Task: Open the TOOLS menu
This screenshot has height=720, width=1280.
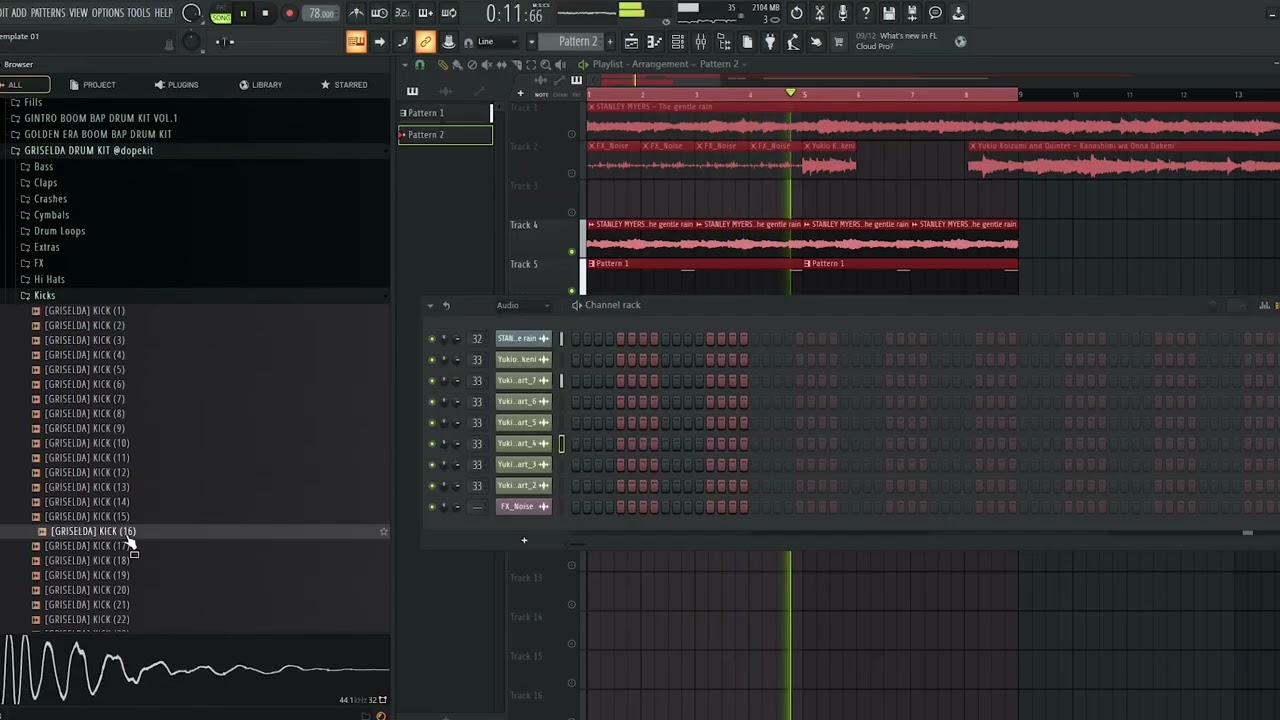Action: pos(139,13)
